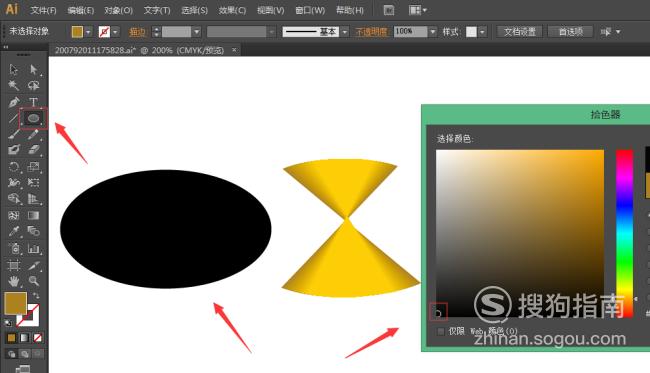Open the 窗口(W) menu
This screenshot has height=373, width=650.
point(310,10)
